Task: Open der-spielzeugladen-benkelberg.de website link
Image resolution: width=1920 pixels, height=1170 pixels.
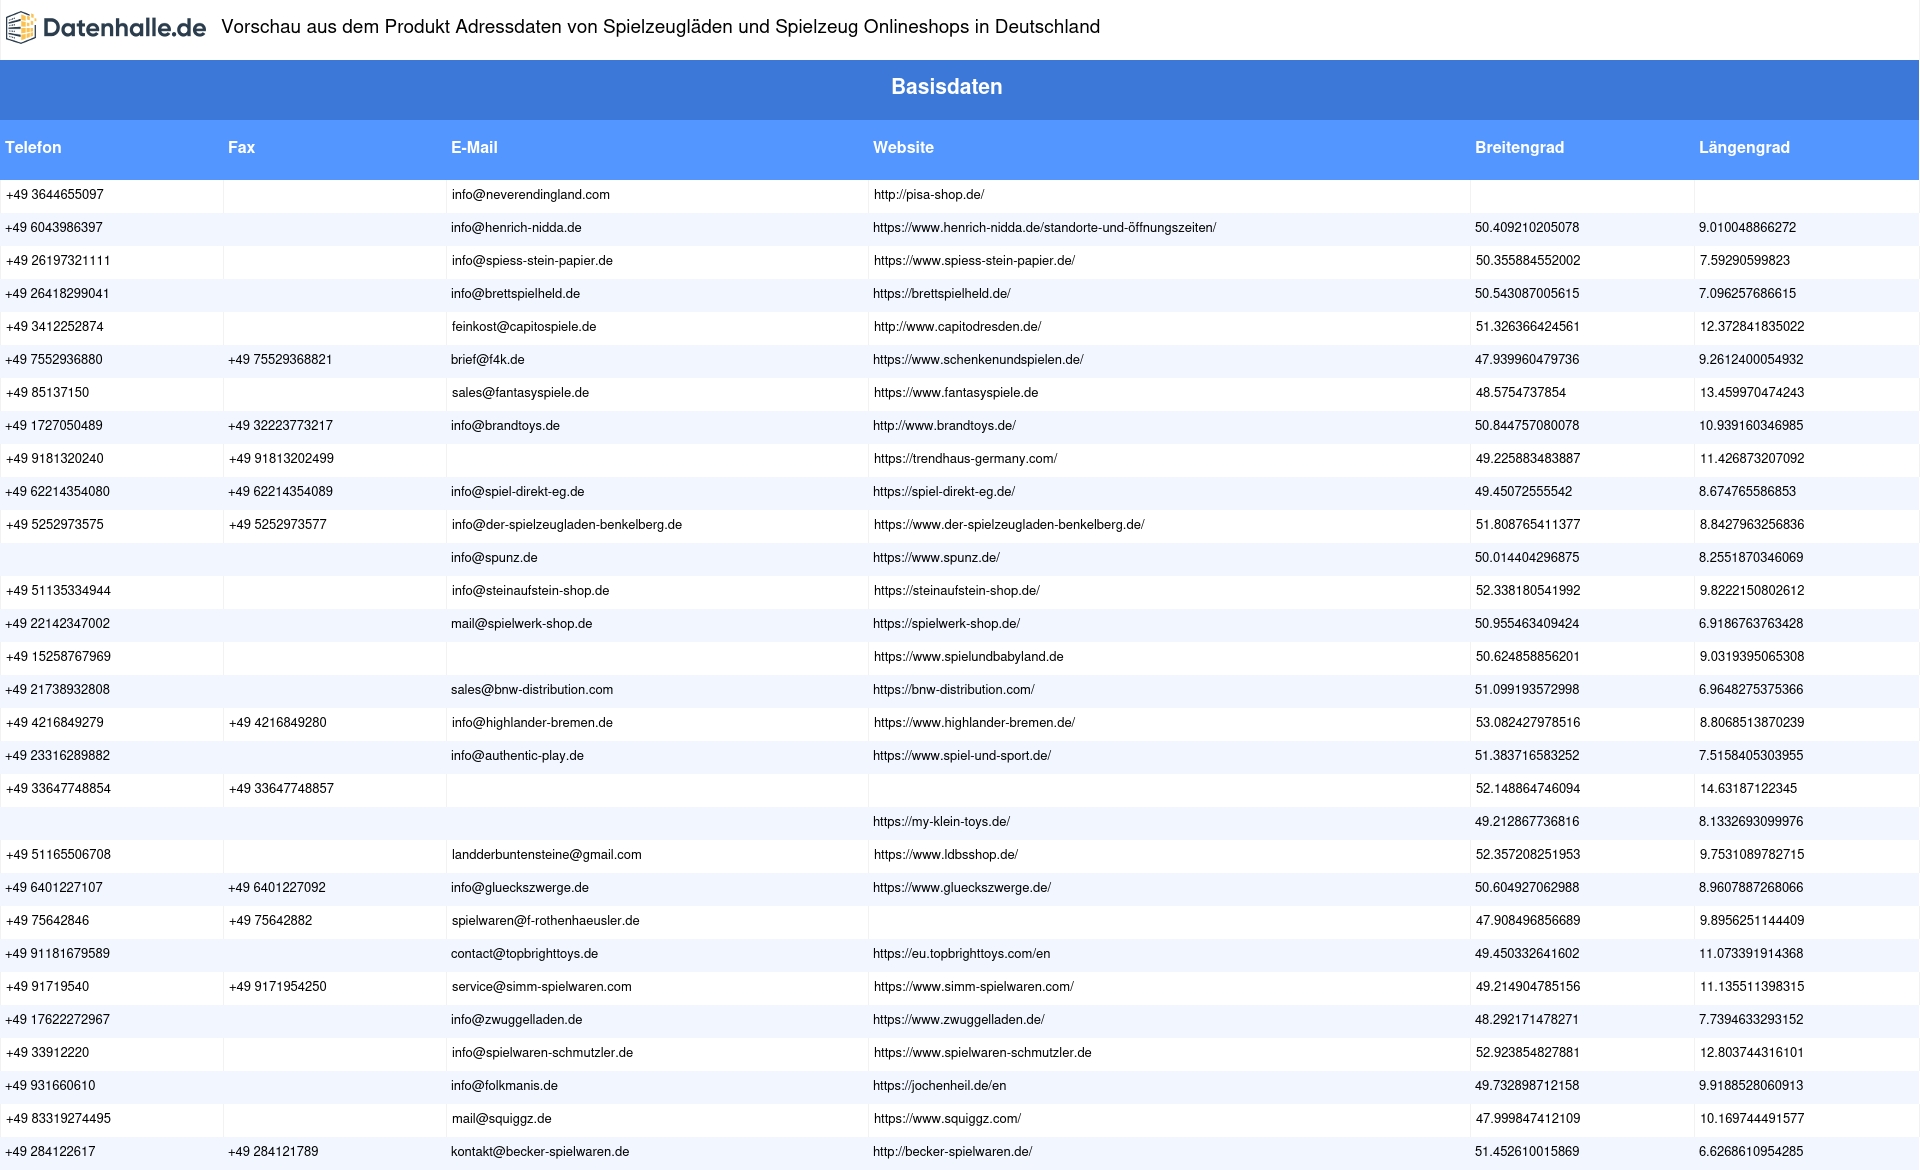Action: coord(1009,525)
